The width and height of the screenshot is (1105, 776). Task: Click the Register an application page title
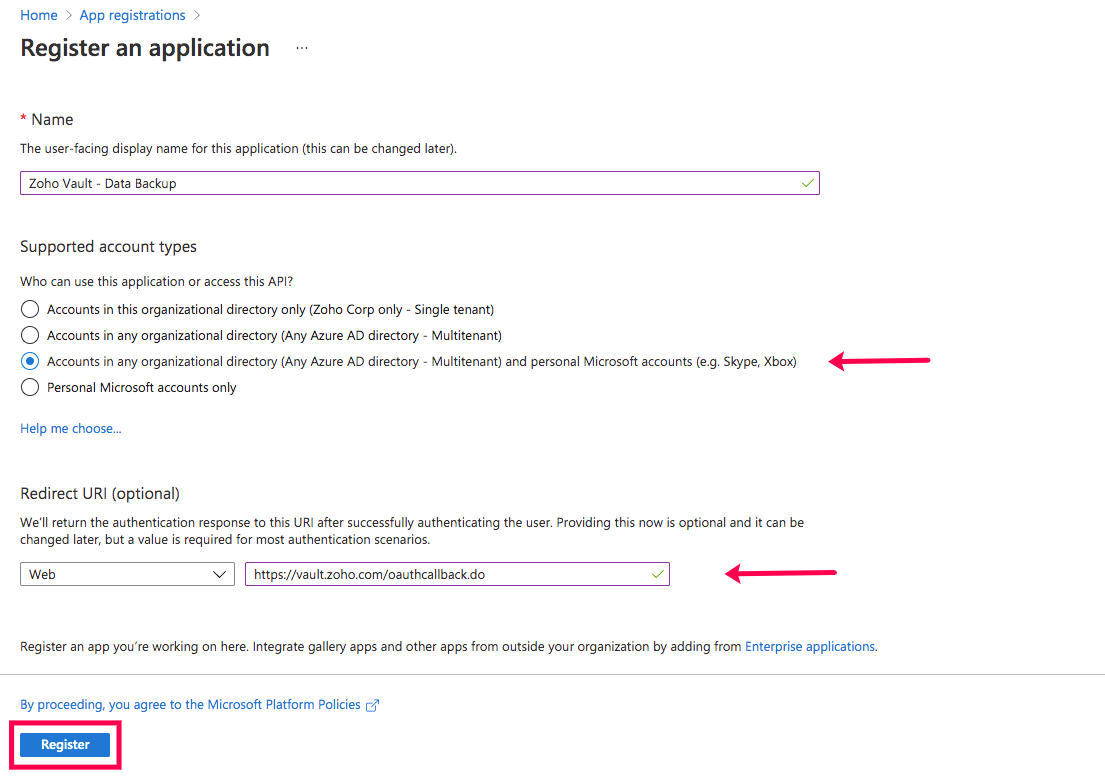145,48
